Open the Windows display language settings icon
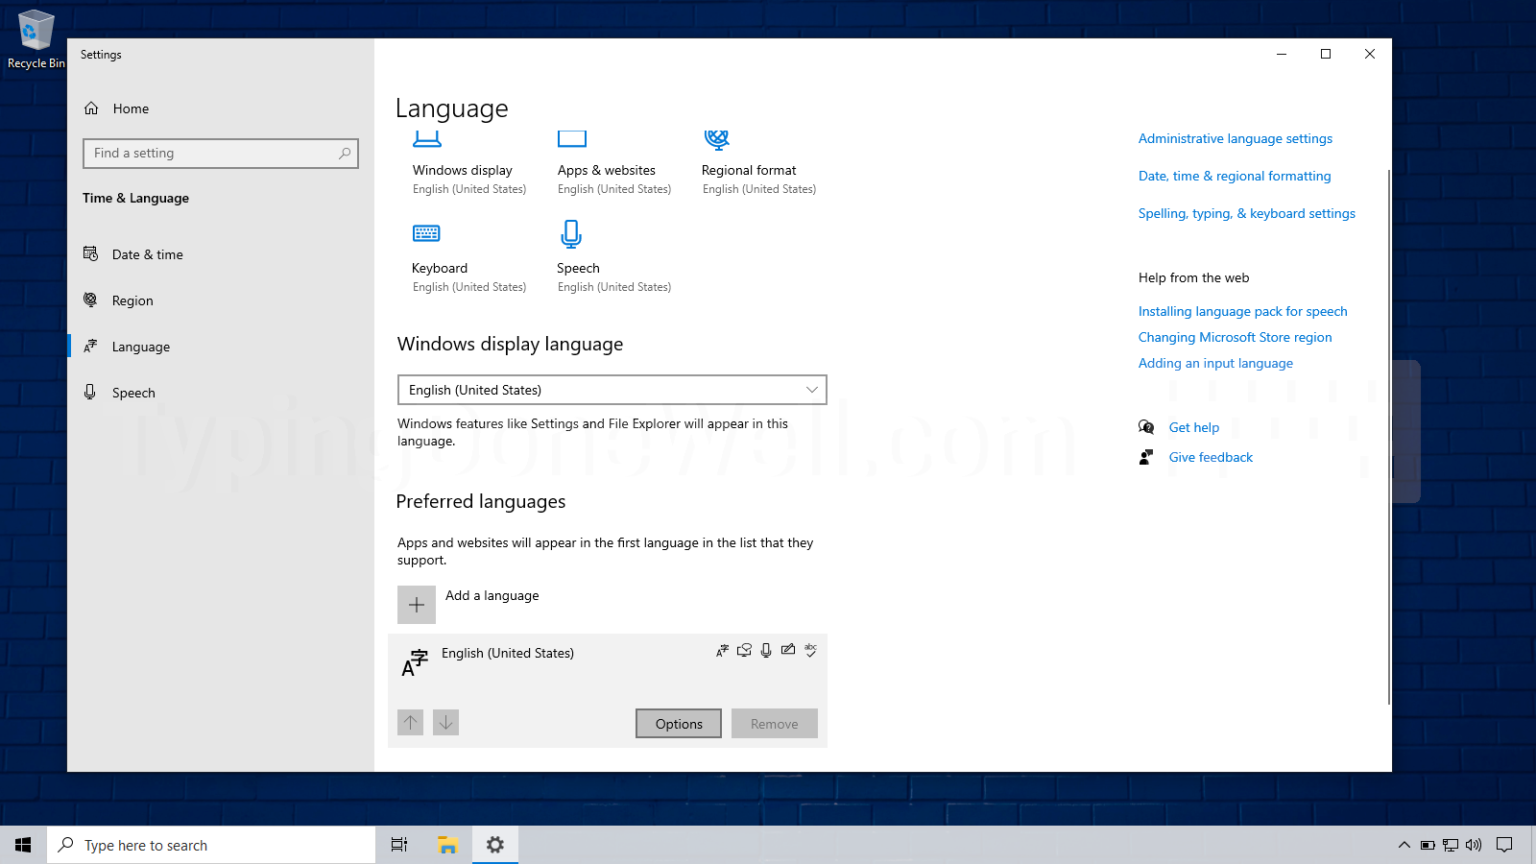 [427, 139]
